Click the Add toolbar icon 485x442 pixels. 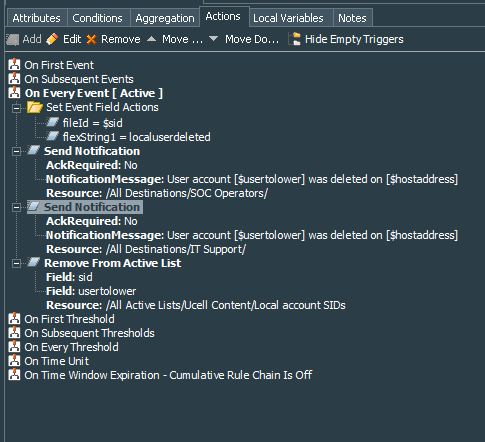(13, 40)
